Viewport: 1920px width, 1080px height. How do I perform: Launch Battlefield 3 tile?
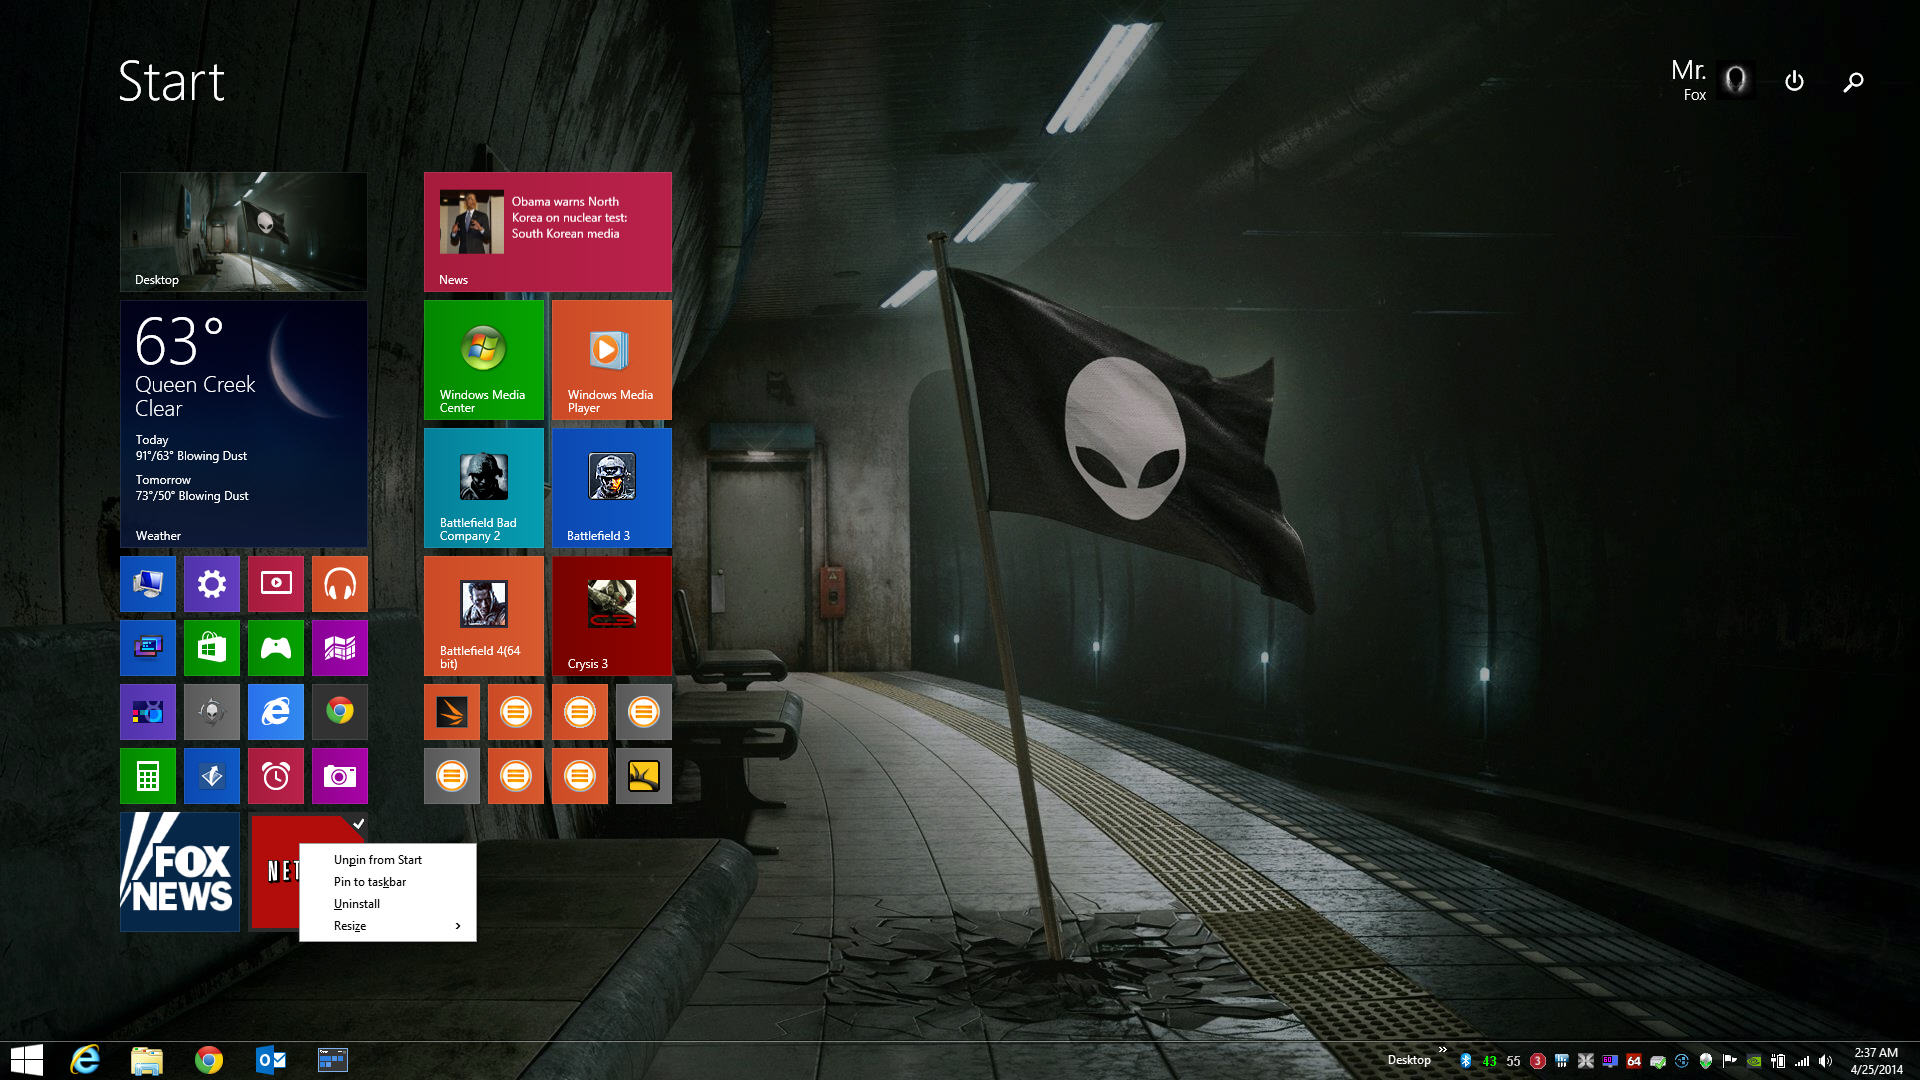coord(611,487)
